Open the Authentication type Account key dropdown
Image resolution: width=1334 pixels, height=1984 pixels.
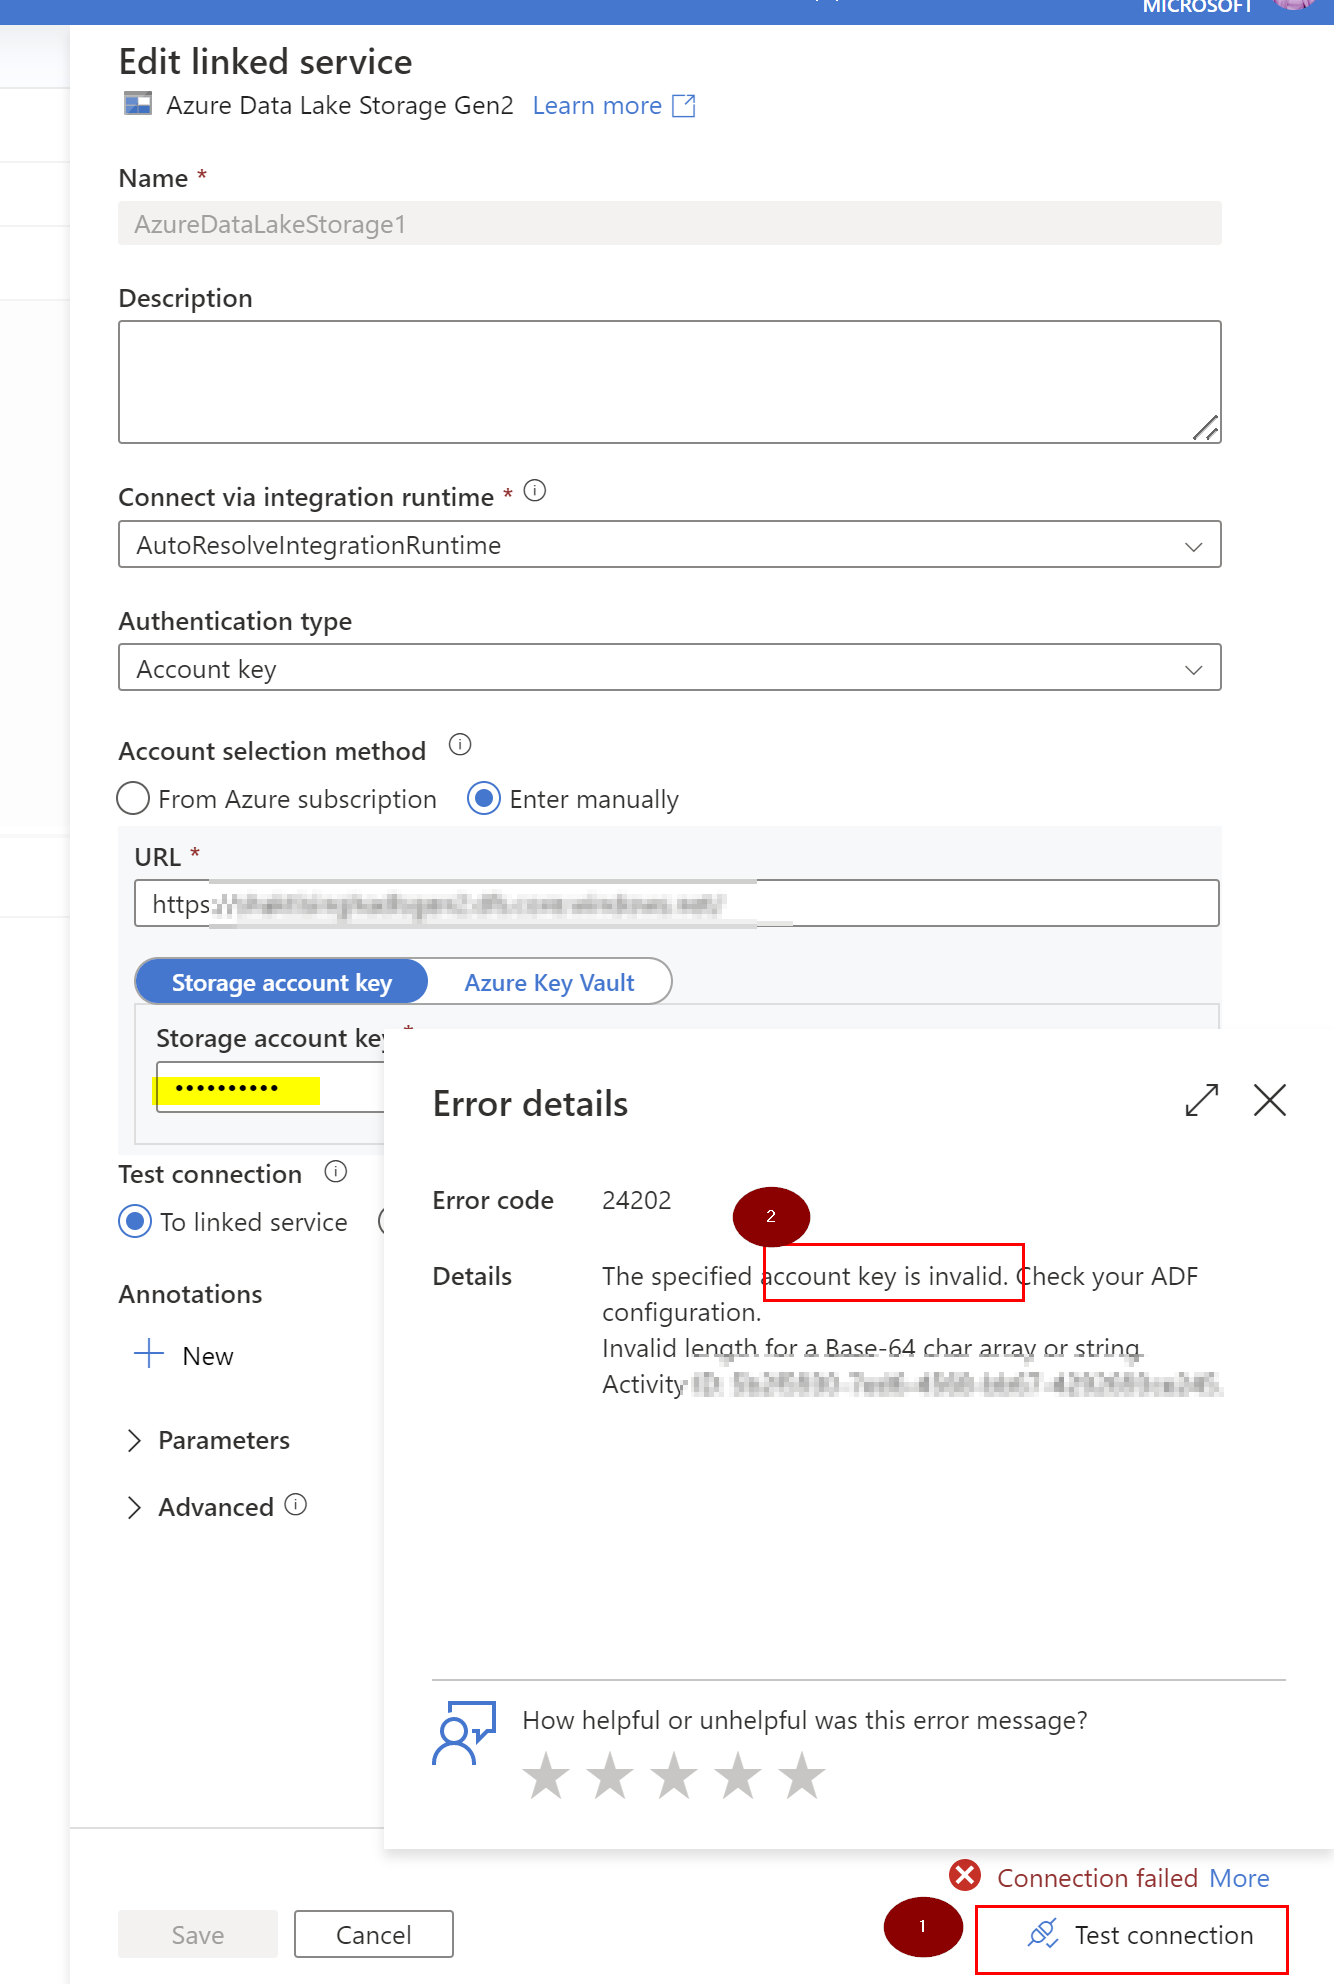(x=670, y=668)
